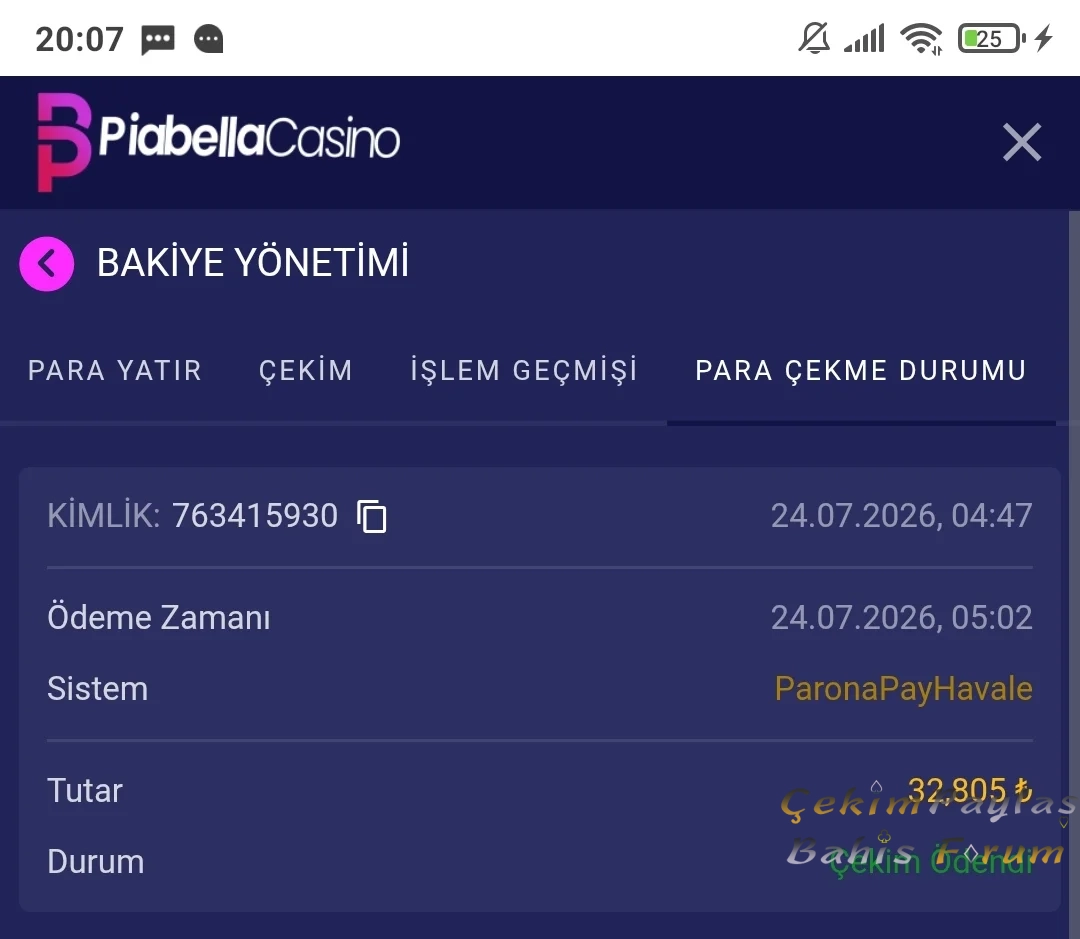Tap the 32,805 ₺ amount value

point(970,790)
